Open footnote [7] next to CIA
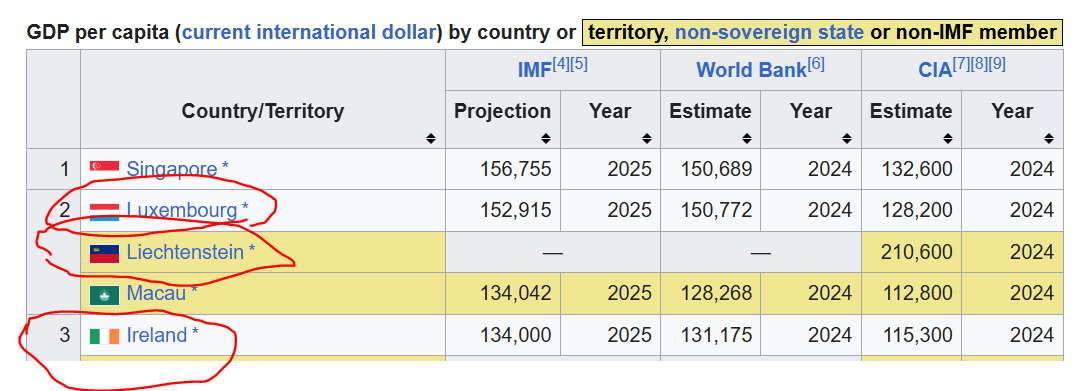 961,64
